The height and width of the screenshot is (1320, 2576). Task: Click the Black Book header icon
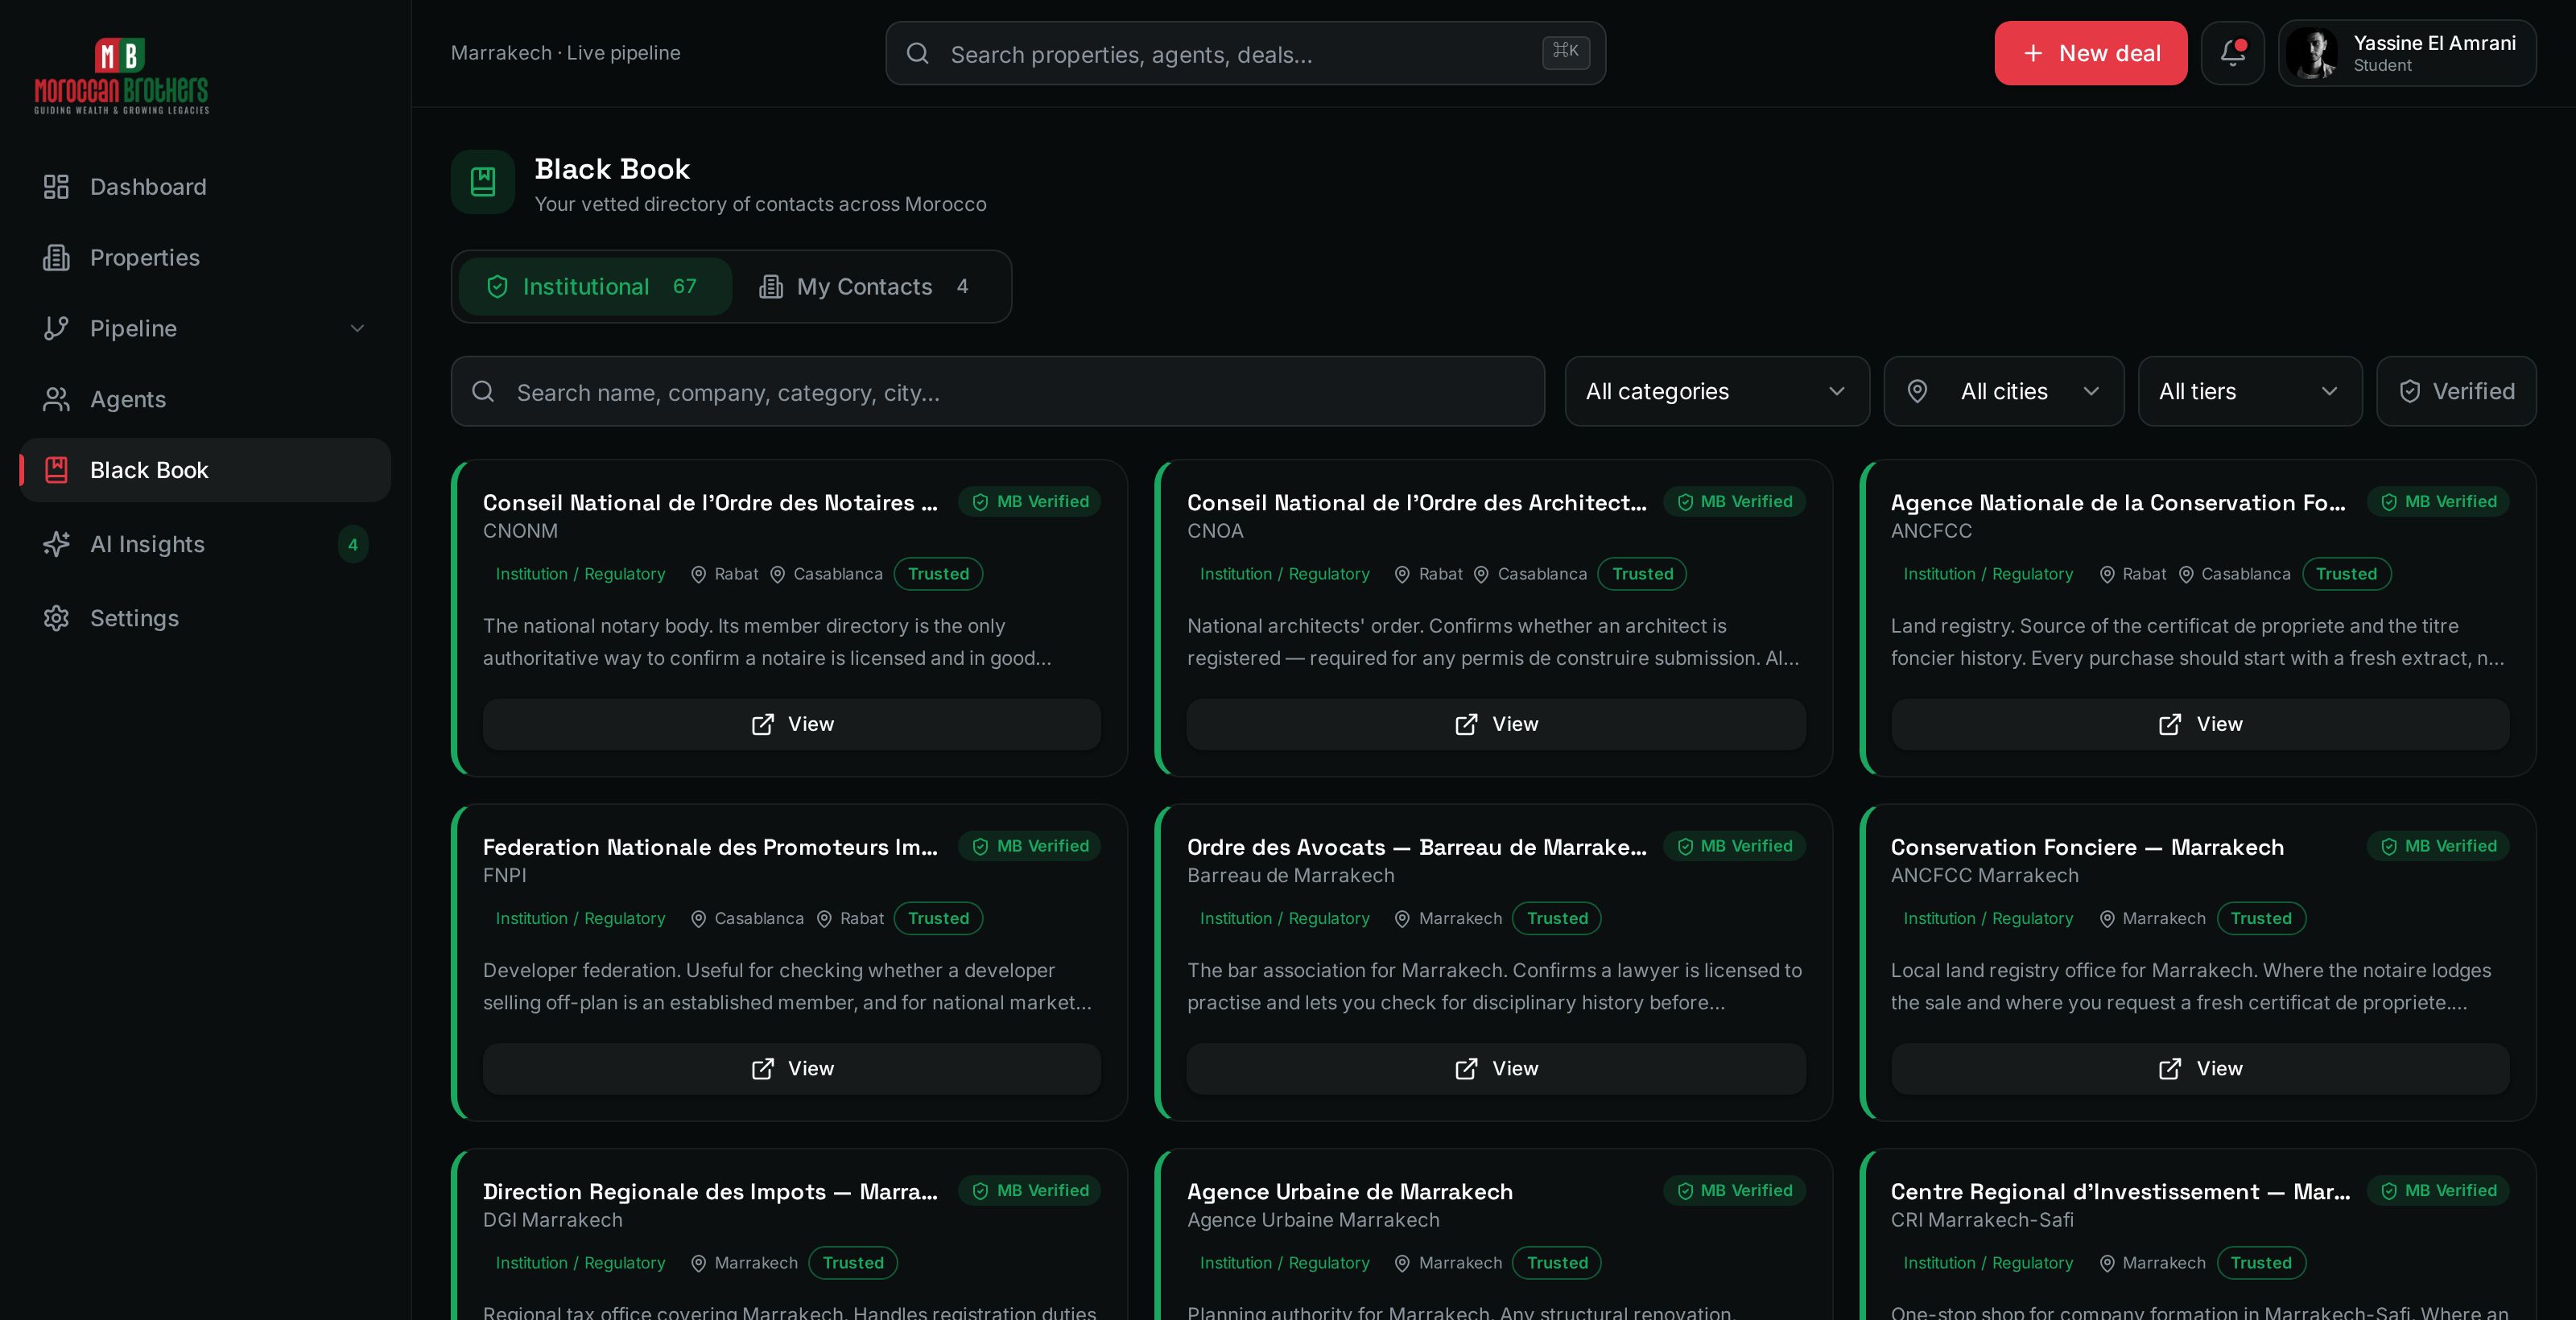point(483,182)
